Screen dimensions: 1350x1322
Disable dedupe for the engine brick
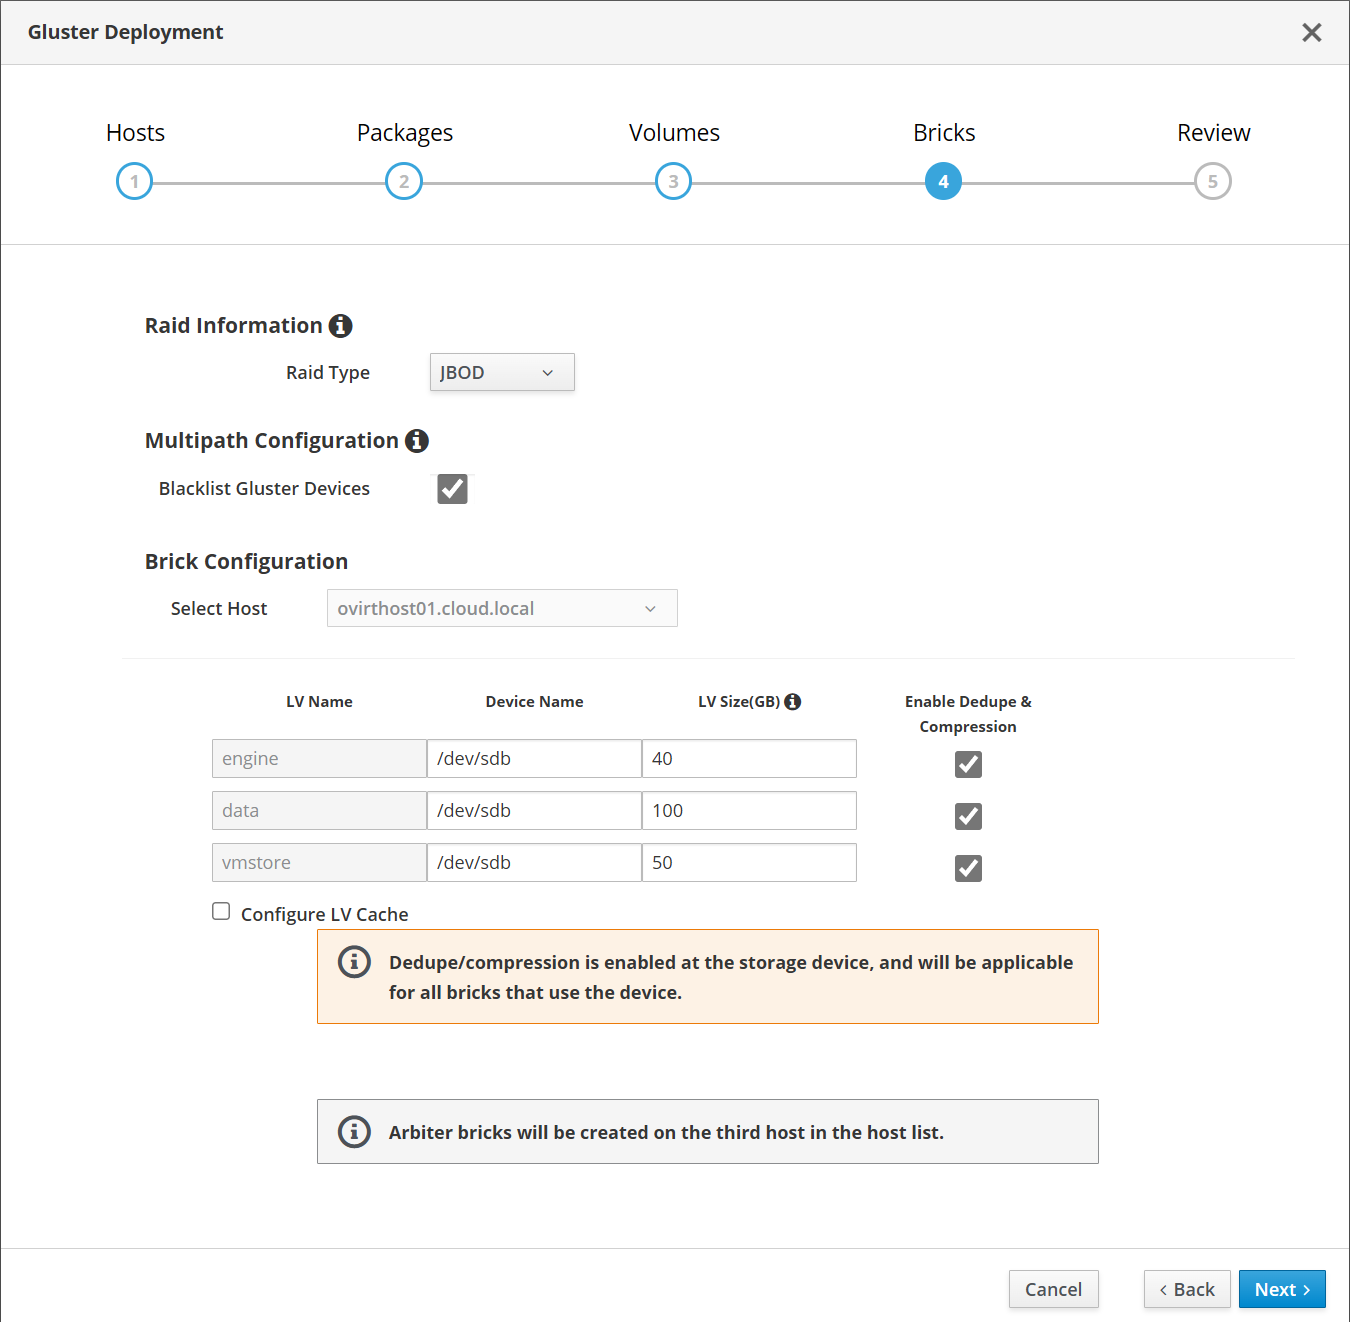968,765
